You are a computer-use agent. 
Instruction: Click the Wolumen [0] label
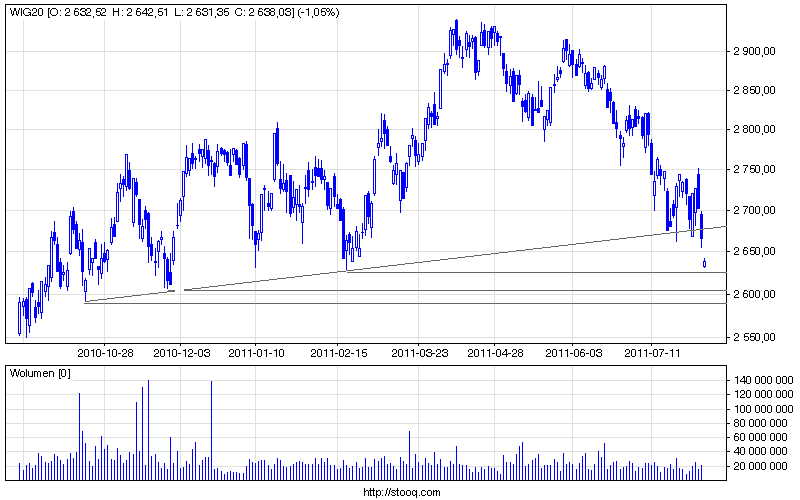[x=40, y=373]
